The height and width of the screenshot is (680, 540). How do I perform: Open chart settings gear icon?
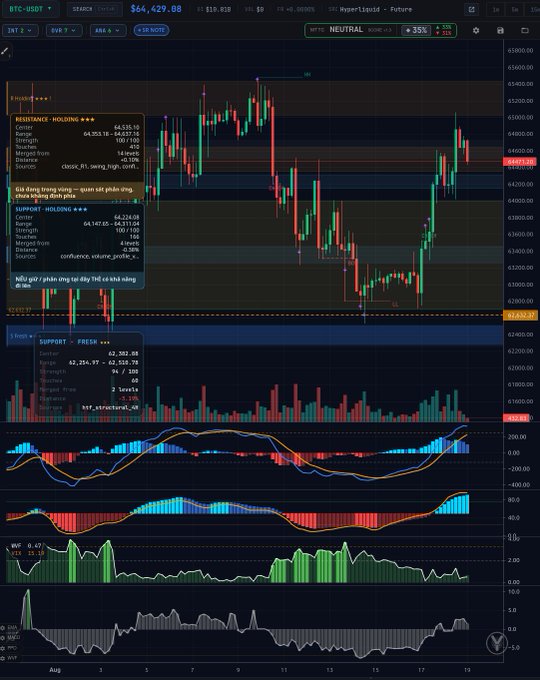click(x=476, y=30)
